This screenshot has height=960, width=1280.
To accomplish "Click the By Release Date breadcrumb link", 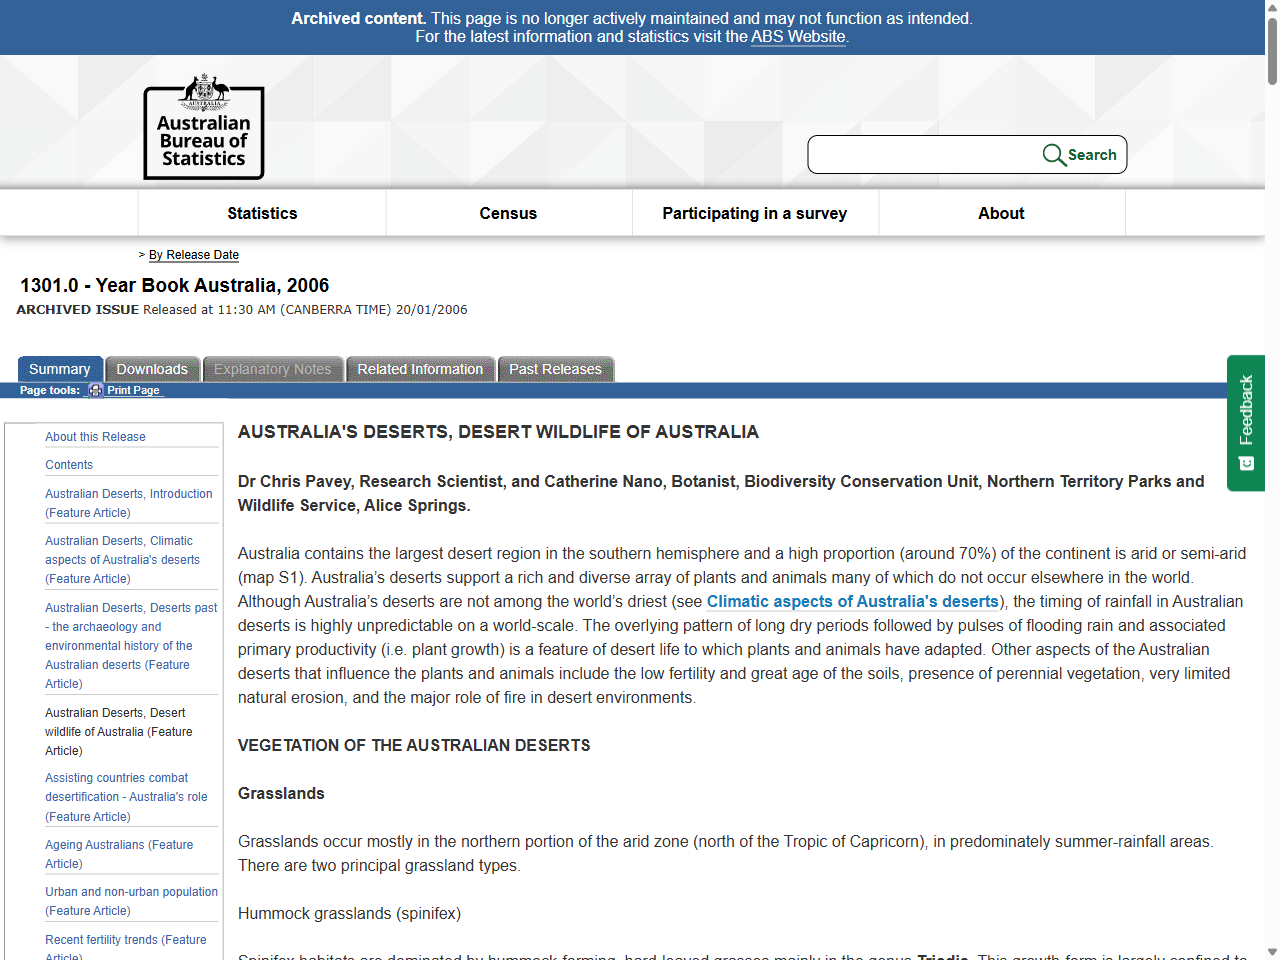I will tap(194, 255).
